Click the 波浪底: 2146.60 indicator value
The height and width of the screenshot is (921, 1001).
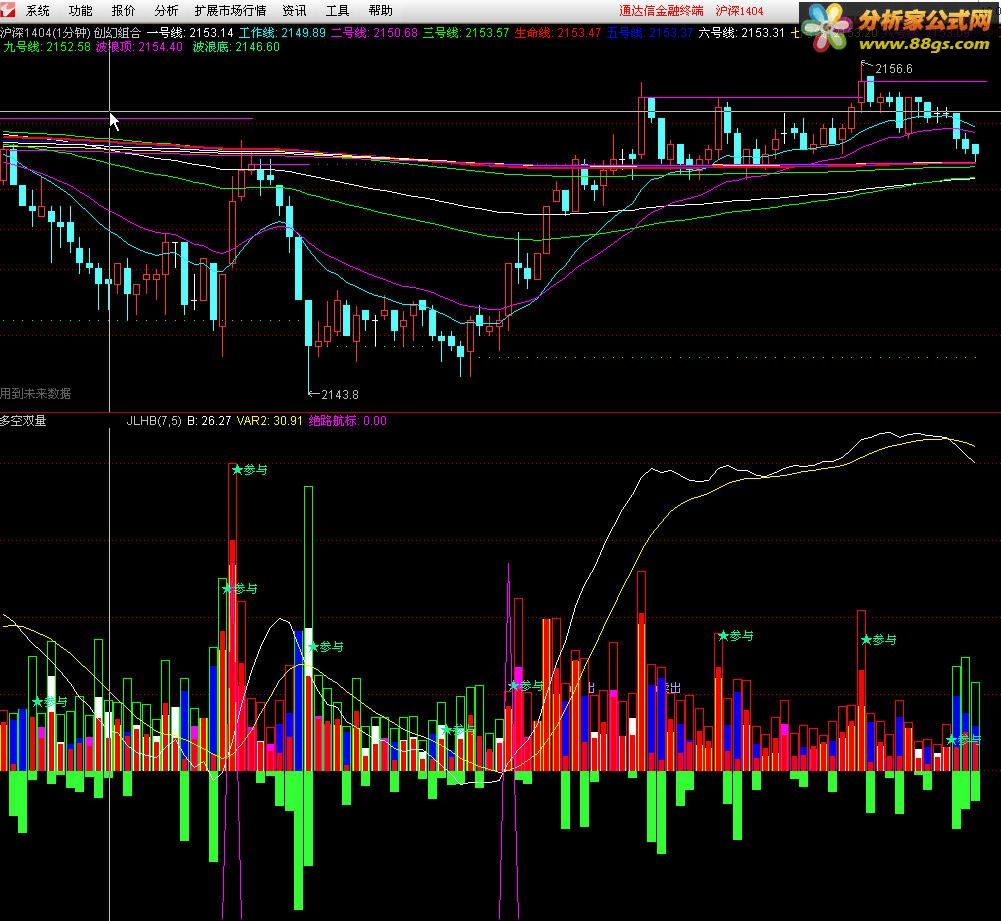[236, 47]
